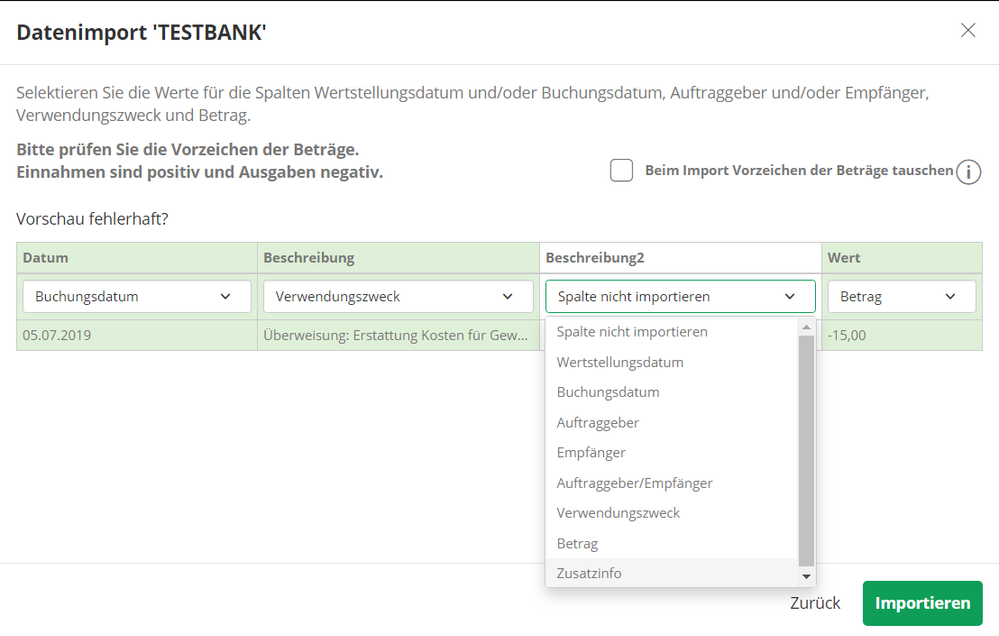
Task: Pick Buchungsdatum option in open list
Action: click(608, 392)
